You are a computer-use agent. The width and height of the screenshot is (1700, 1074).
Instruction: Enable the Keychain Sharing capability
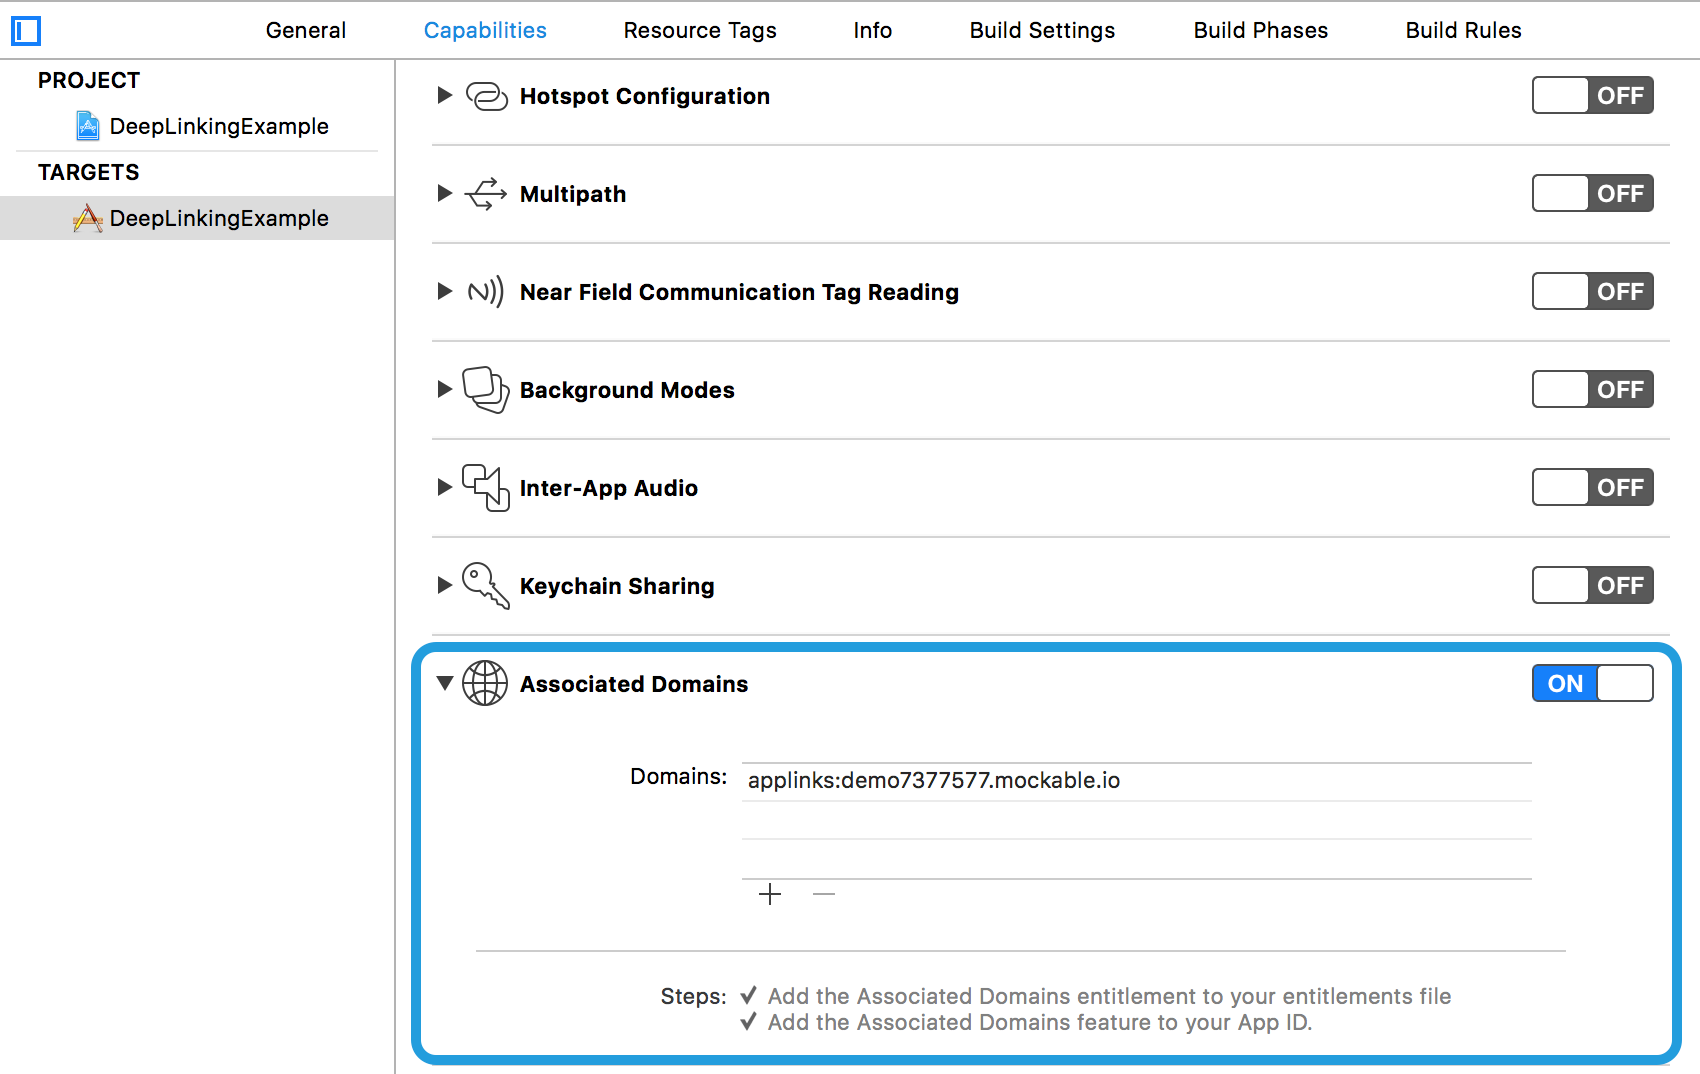click(1592, 586)
